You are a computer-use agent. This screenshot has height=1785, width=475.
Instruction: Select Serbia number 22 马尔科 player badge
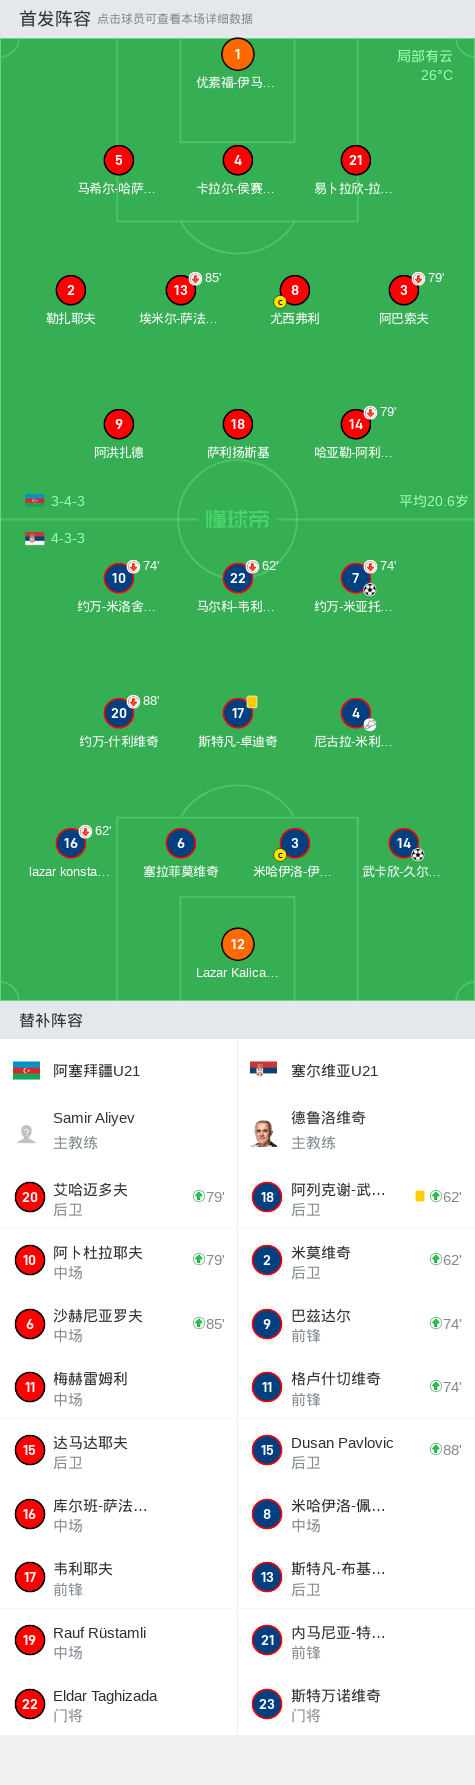click(x=237, y=578)
